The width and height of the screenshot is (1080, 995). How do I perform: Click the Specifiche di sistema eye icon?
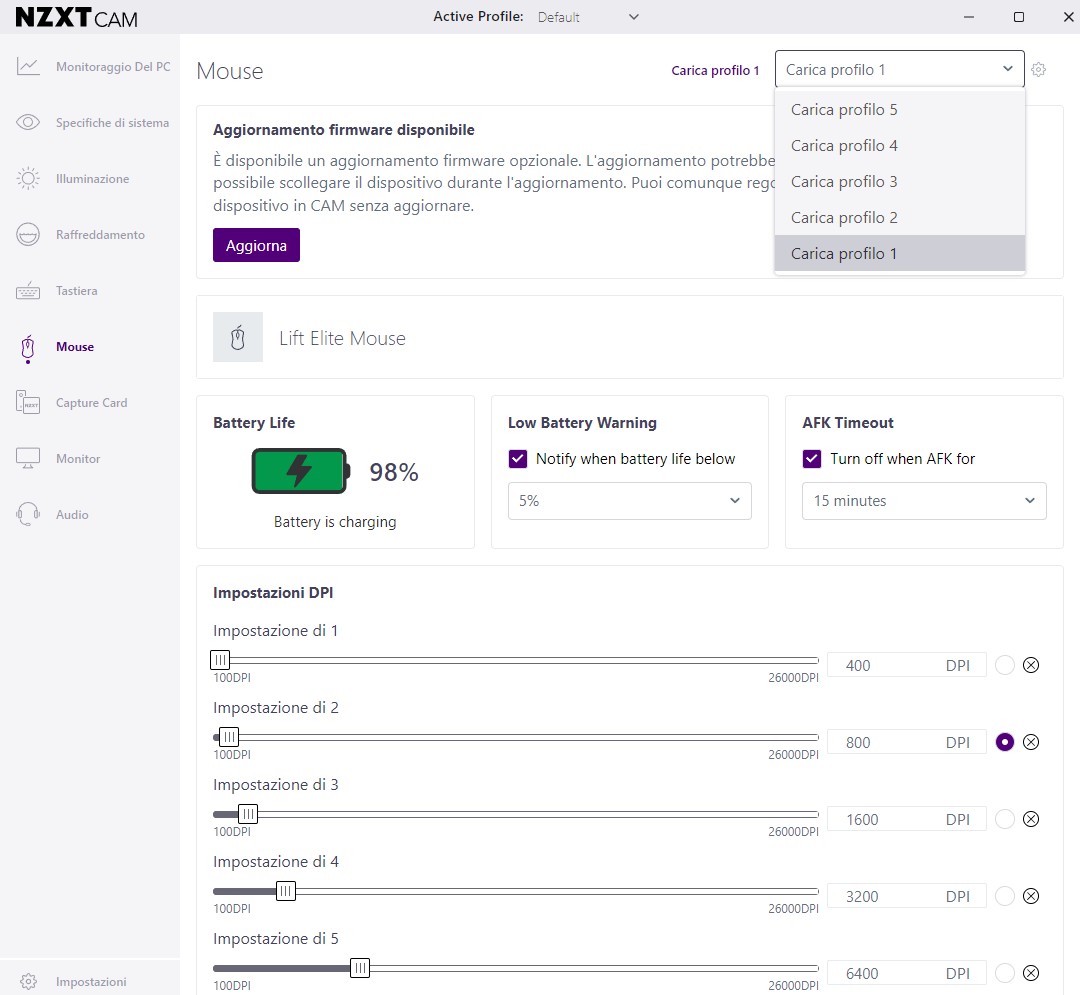point(28,123)
